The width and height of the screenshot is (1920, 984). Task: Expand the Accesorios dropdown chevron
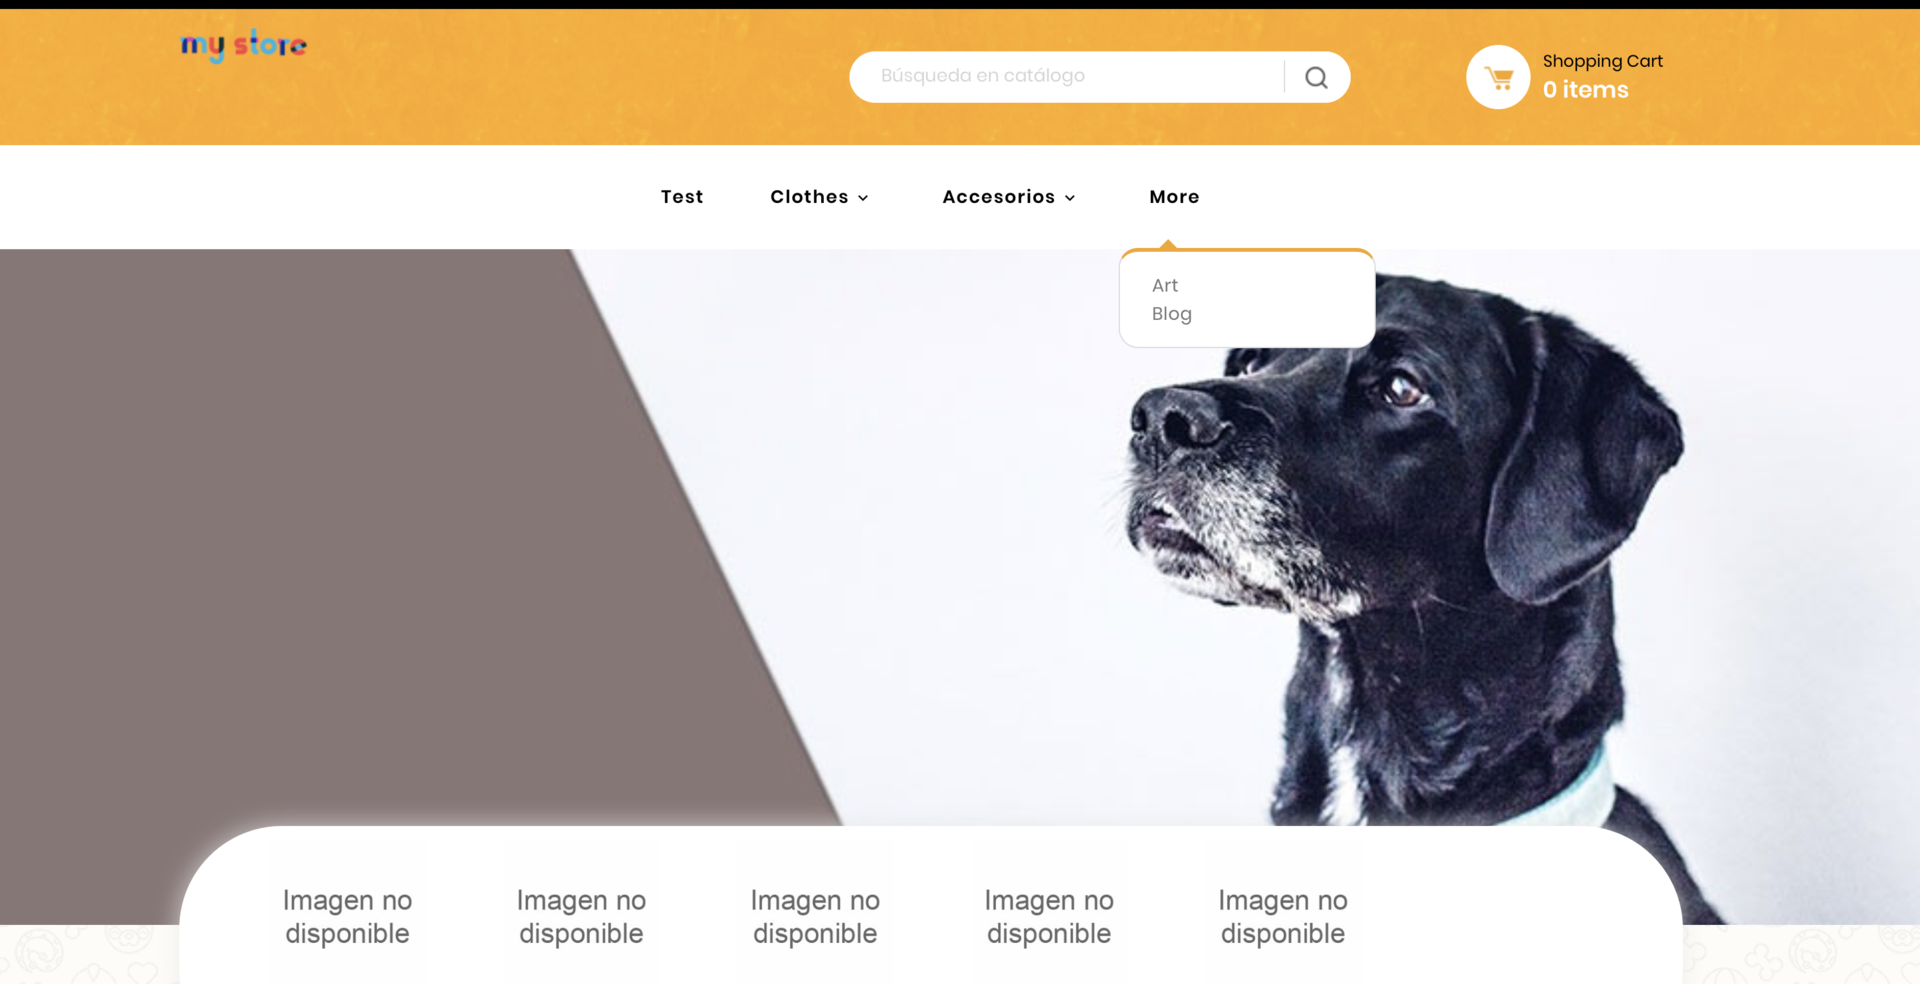pos(1070,198)
